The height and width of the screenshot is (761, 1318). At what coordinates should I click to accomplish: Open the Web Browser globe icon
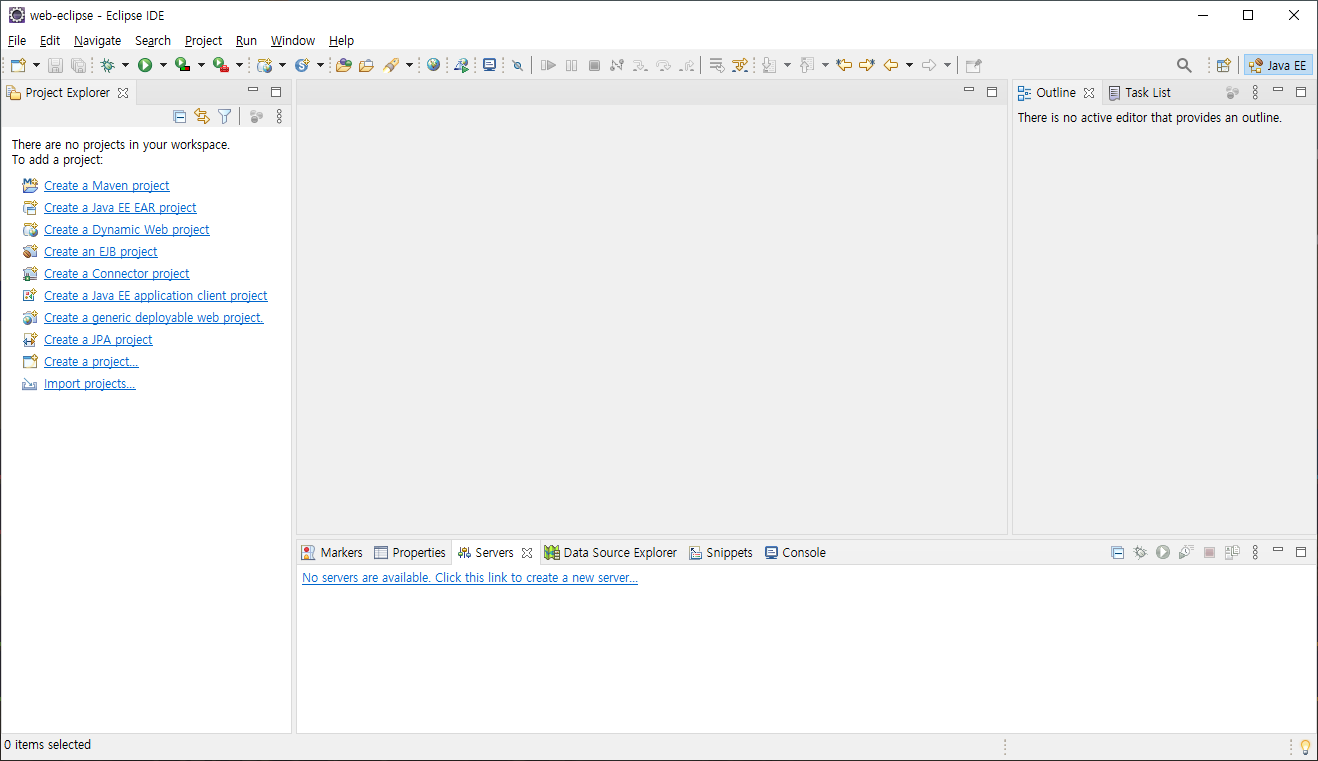(433, 65)
